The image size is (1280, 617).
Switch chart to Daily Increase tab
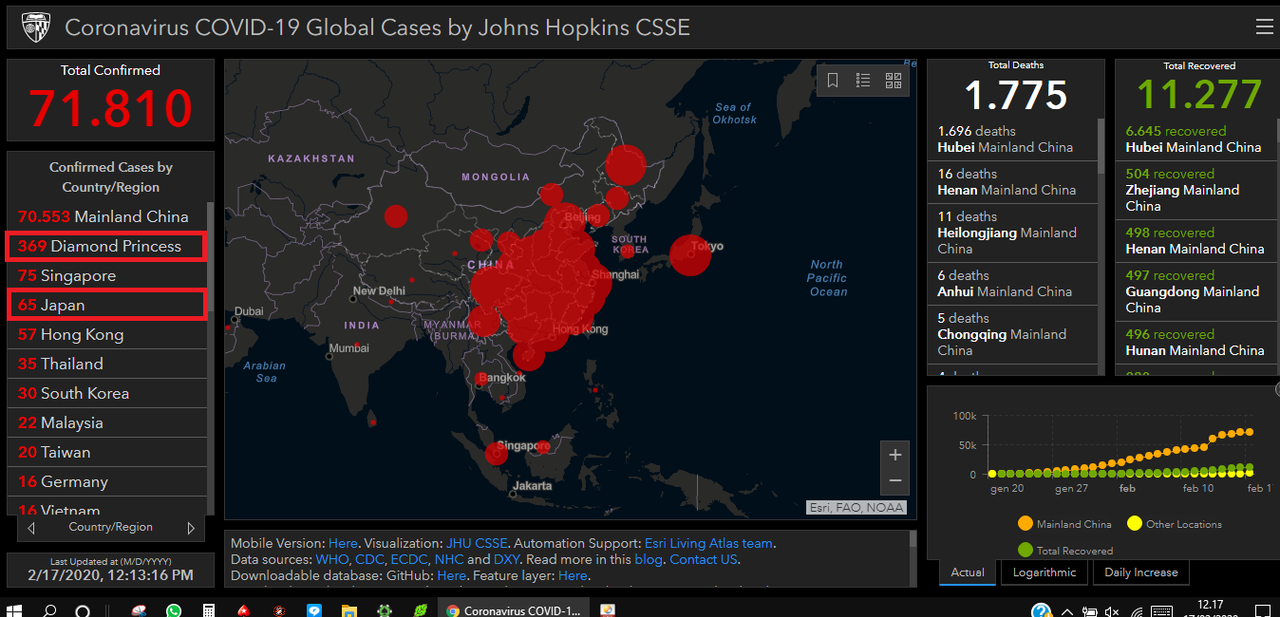pos(1141,572)
